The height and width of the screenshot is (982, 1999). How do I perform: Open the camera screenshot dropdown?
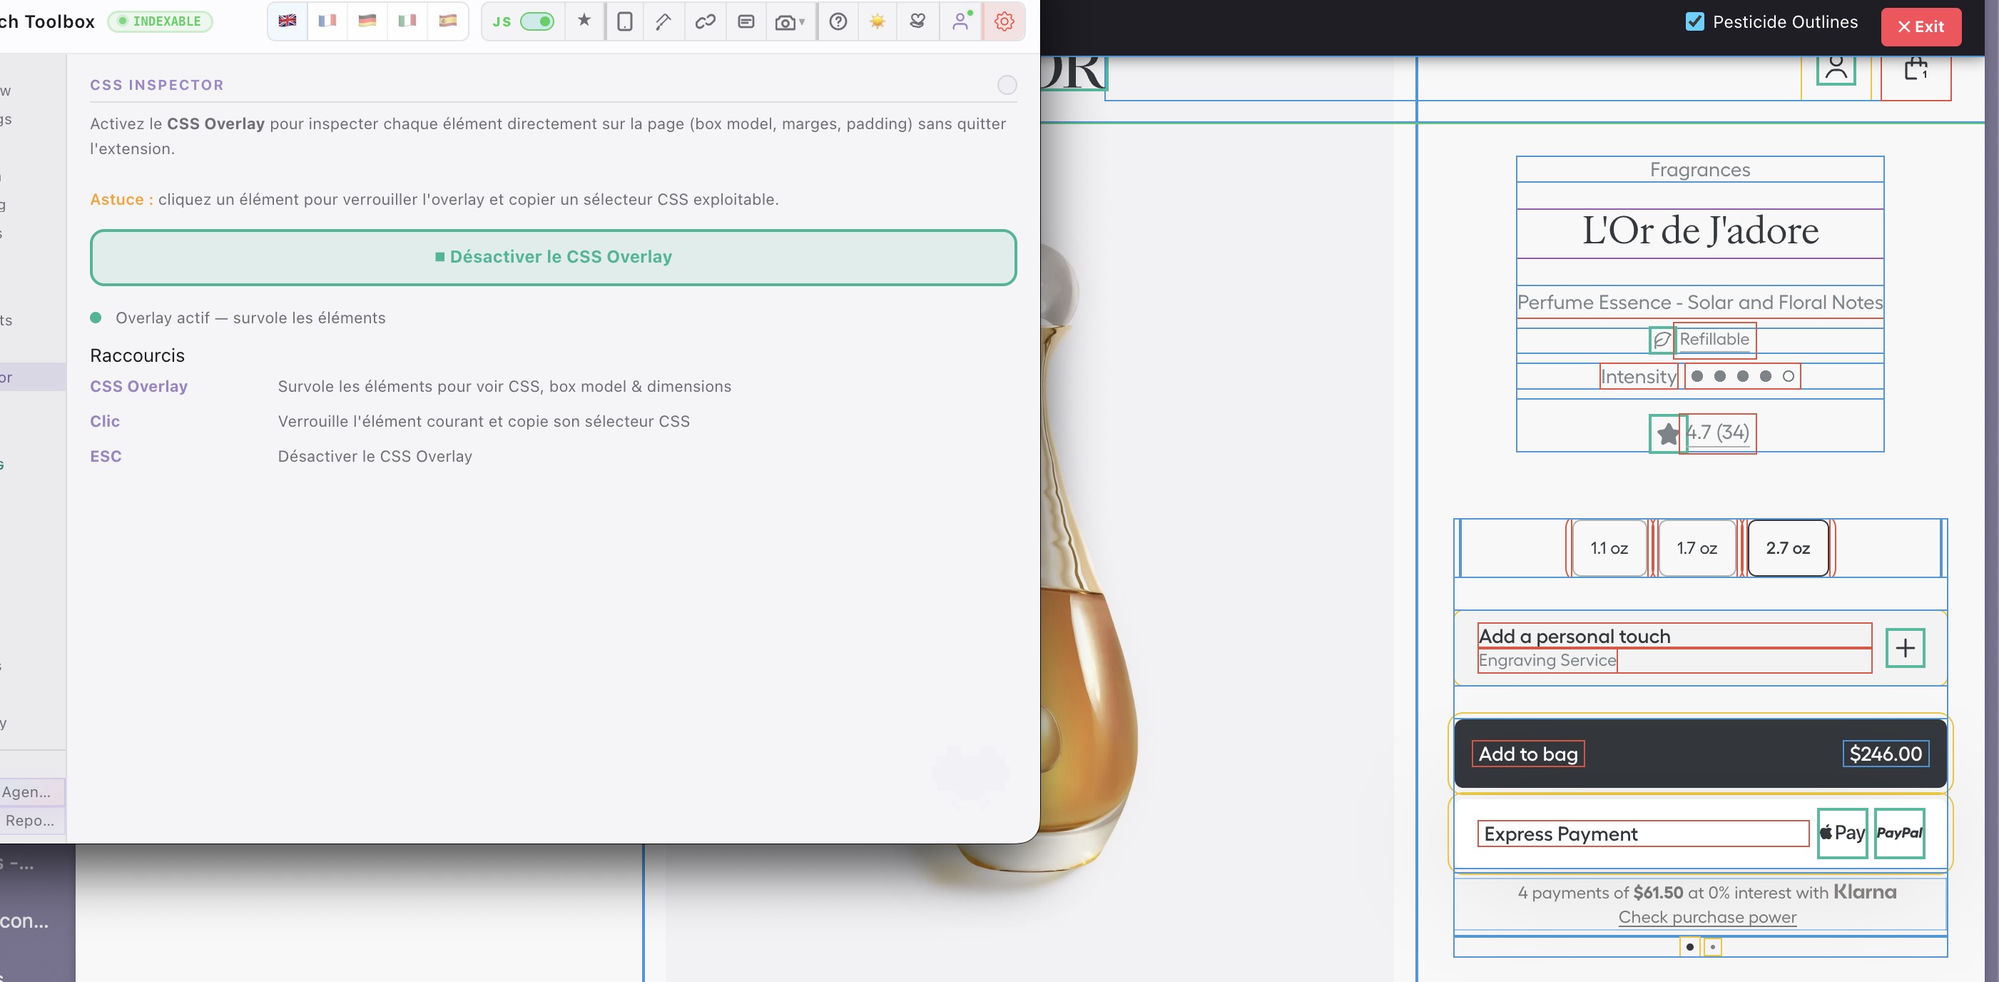(x=790, y=21)
